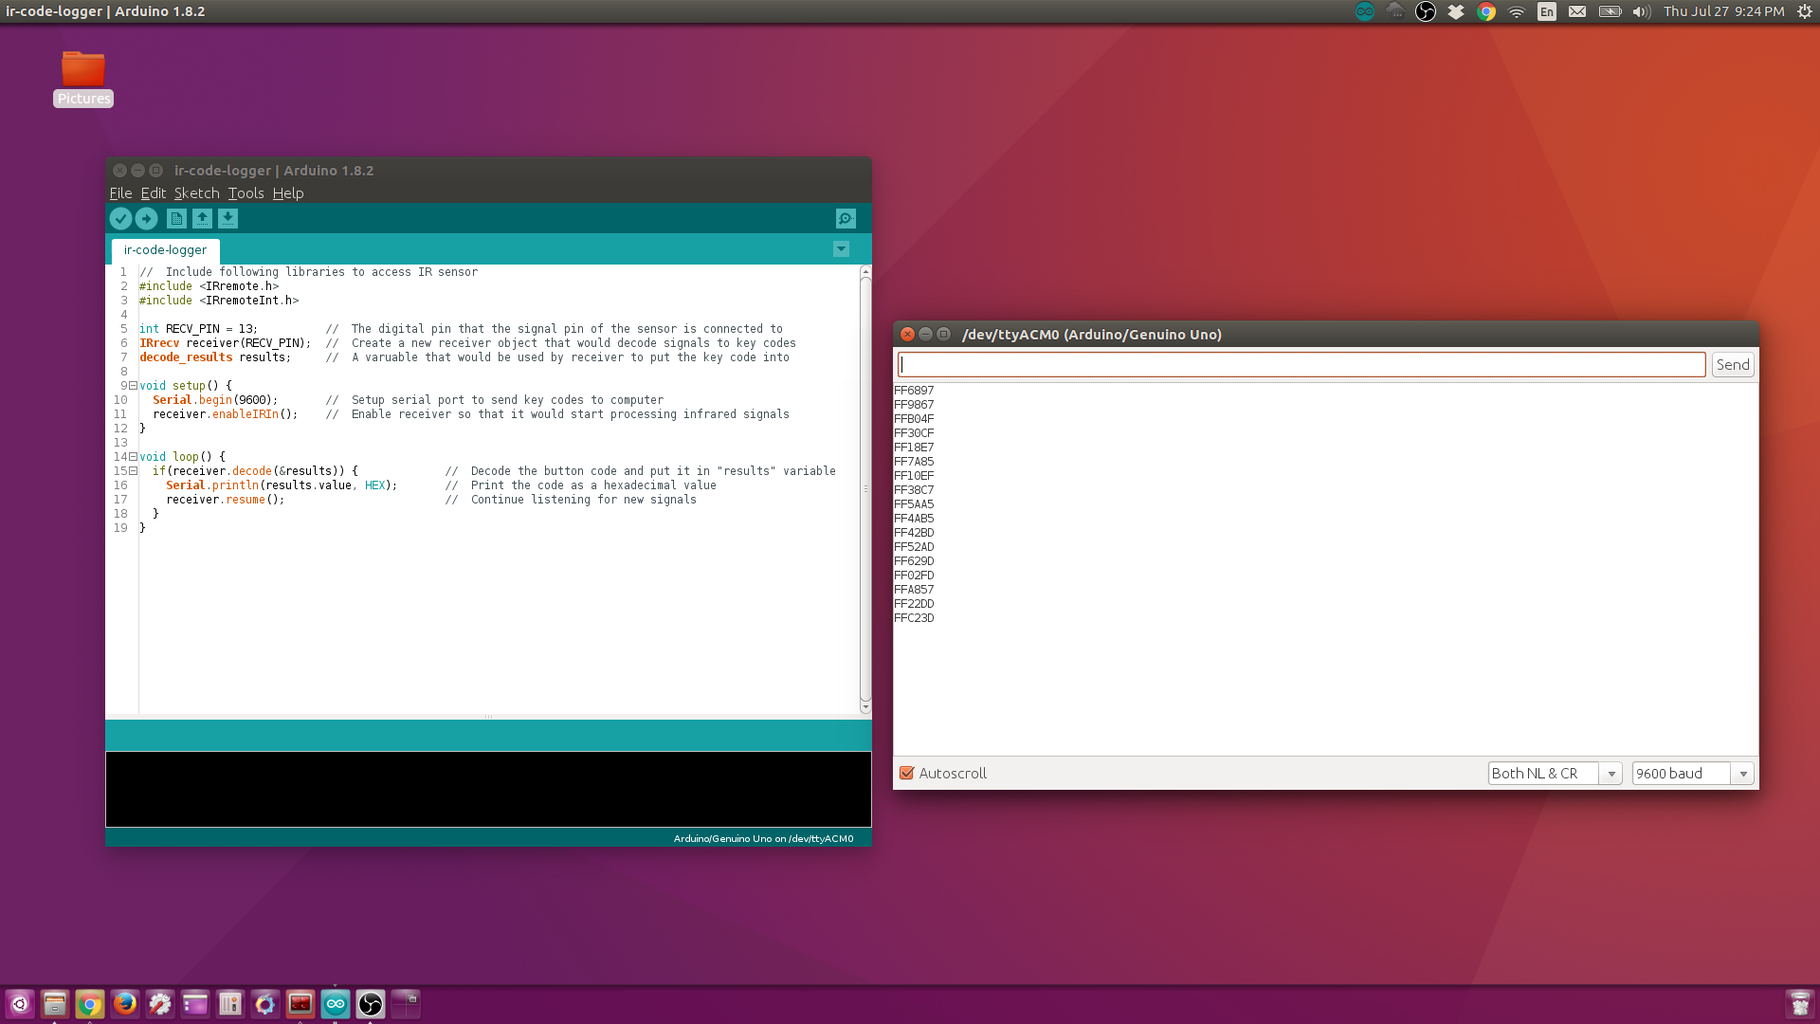This screenshot has height=1024, width=1820.
Task: Open the Tools menu
Action: (x=245, y=193)
